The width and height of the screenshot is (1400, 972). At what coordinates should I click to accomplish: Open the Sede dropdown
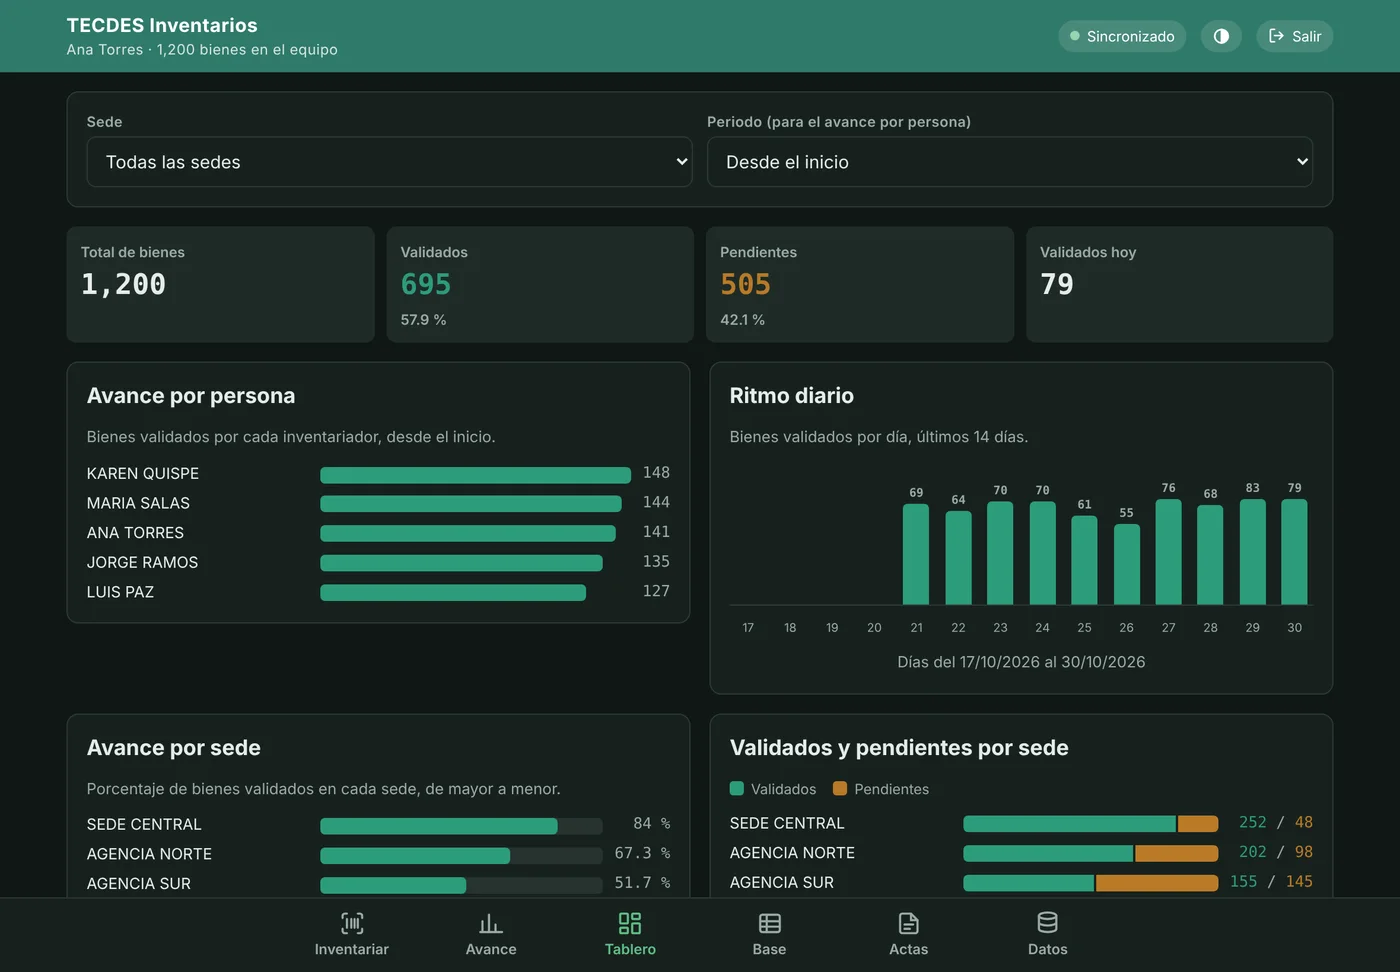coord(390,162)
